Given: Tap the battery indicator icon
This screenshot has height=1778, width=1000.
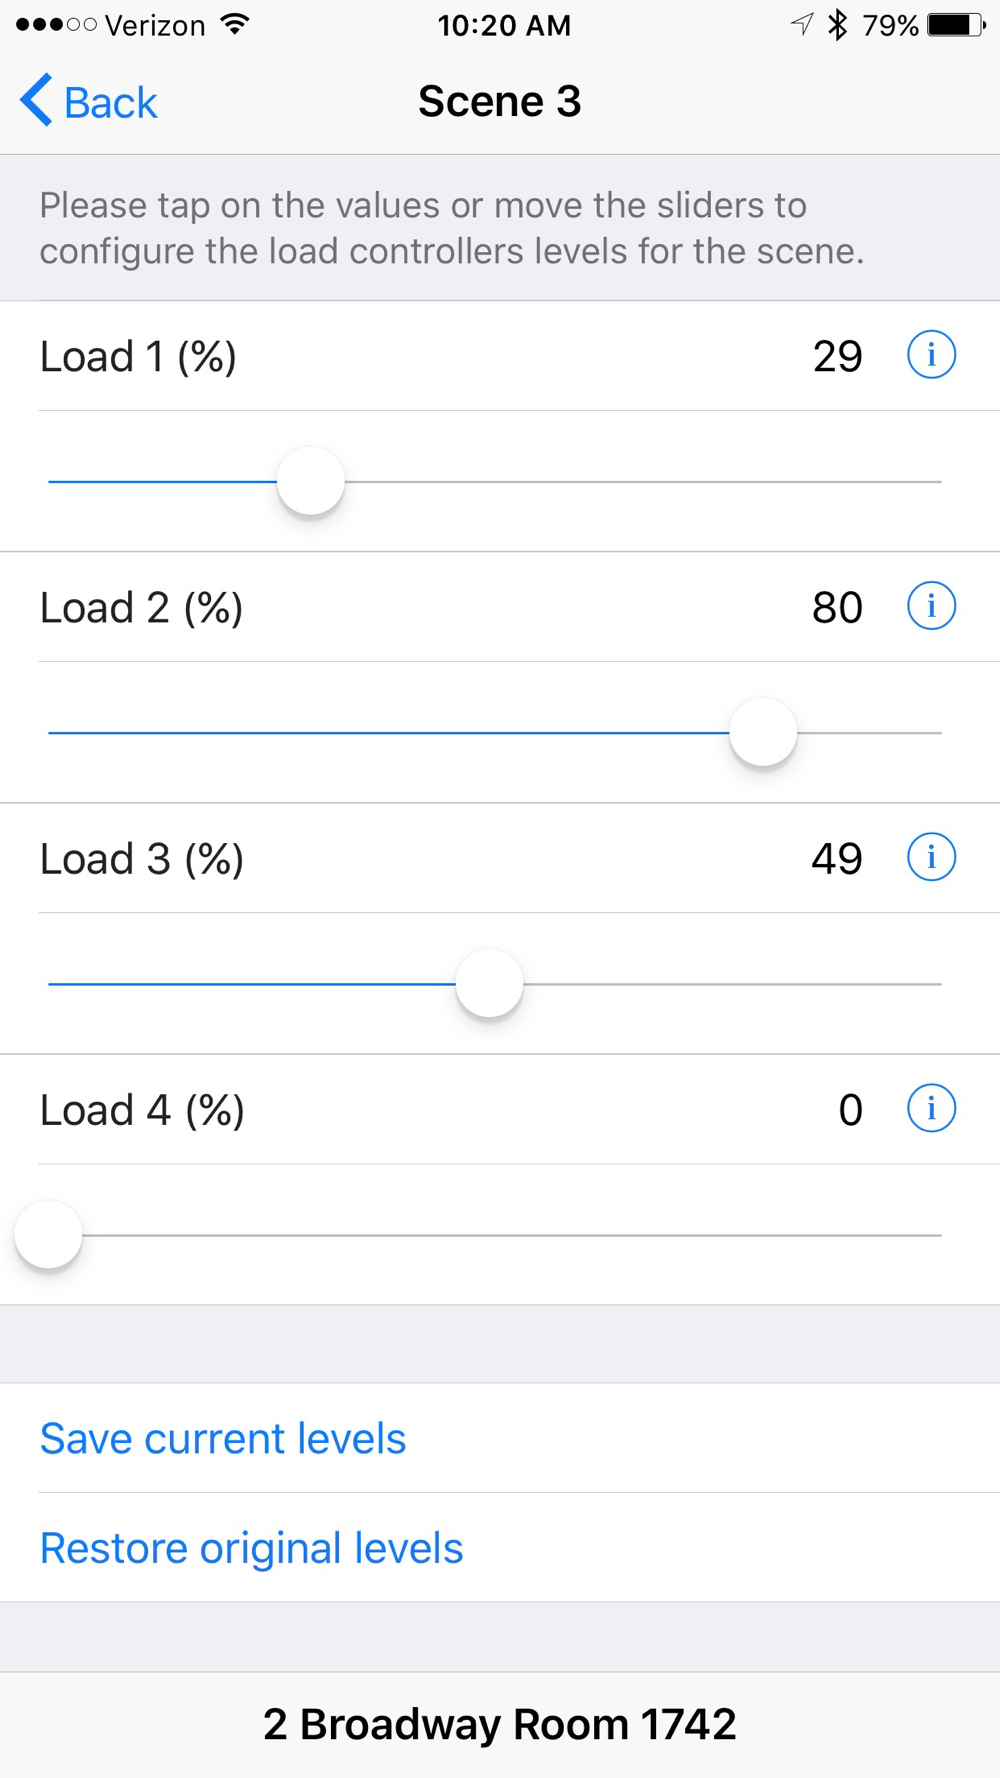Looking at the screenshot, I should pos(956,25).
